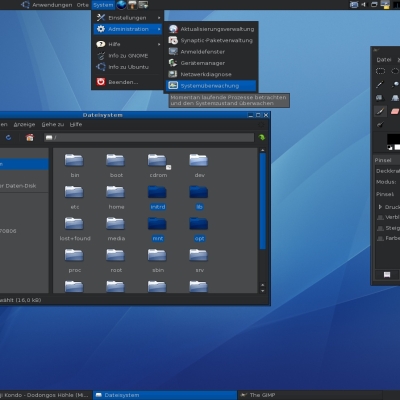The height and width of the screenshot is (400, 400).
Task: Expand the Einstellungen submenu
Action: [x=128, y=18]
